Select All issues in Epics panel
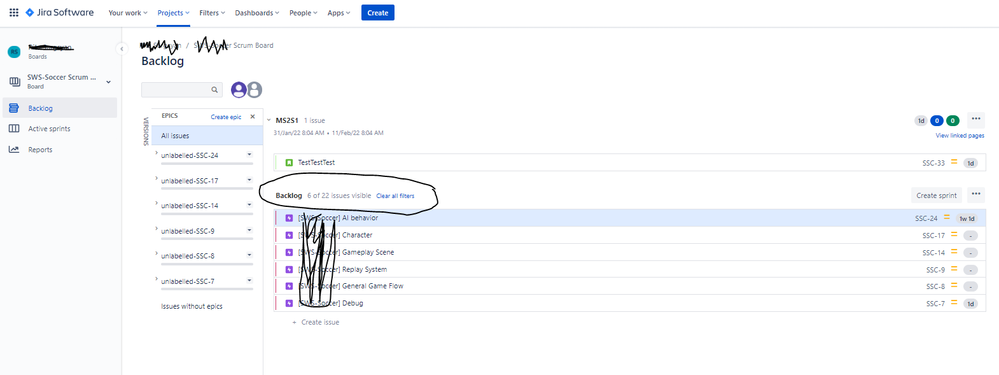 207,136
